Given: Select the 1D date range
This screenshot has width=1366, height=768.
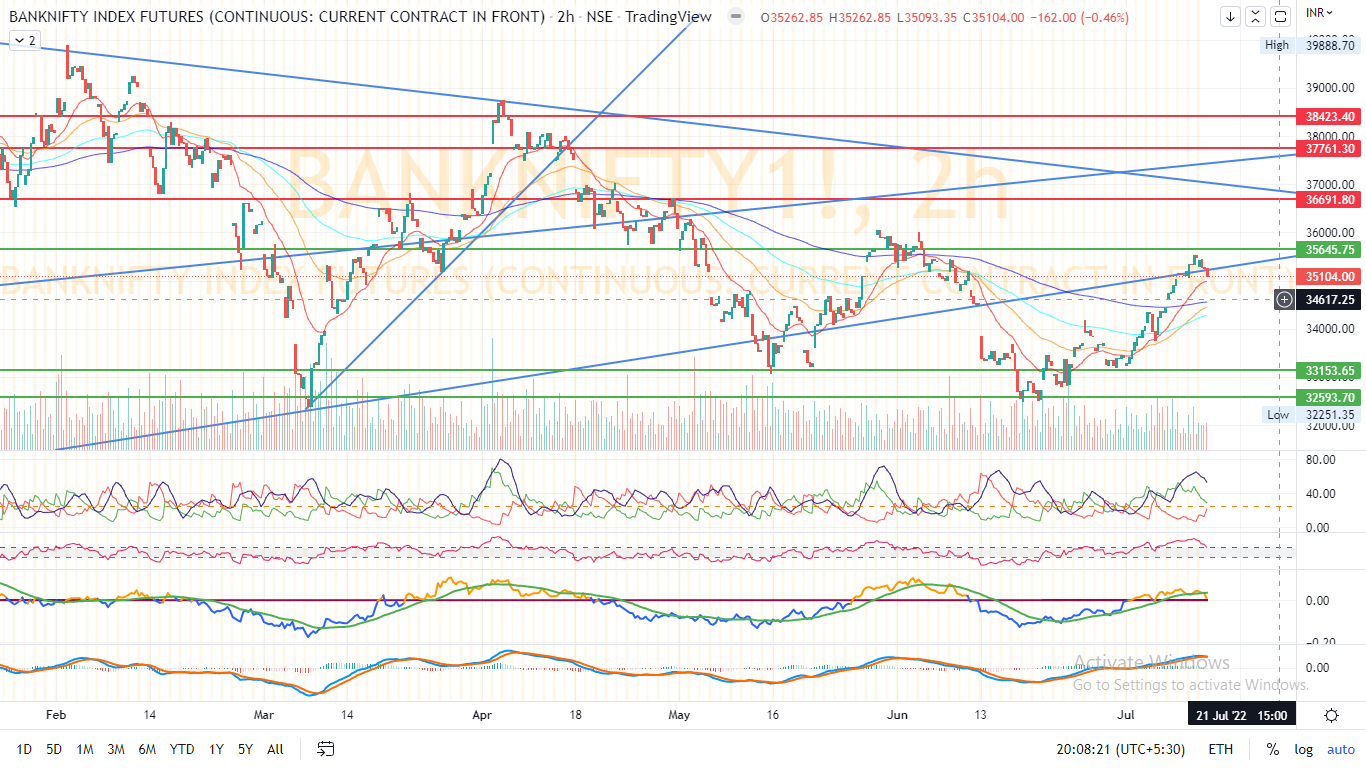Looking at the screenshot, I should point(25,749).
